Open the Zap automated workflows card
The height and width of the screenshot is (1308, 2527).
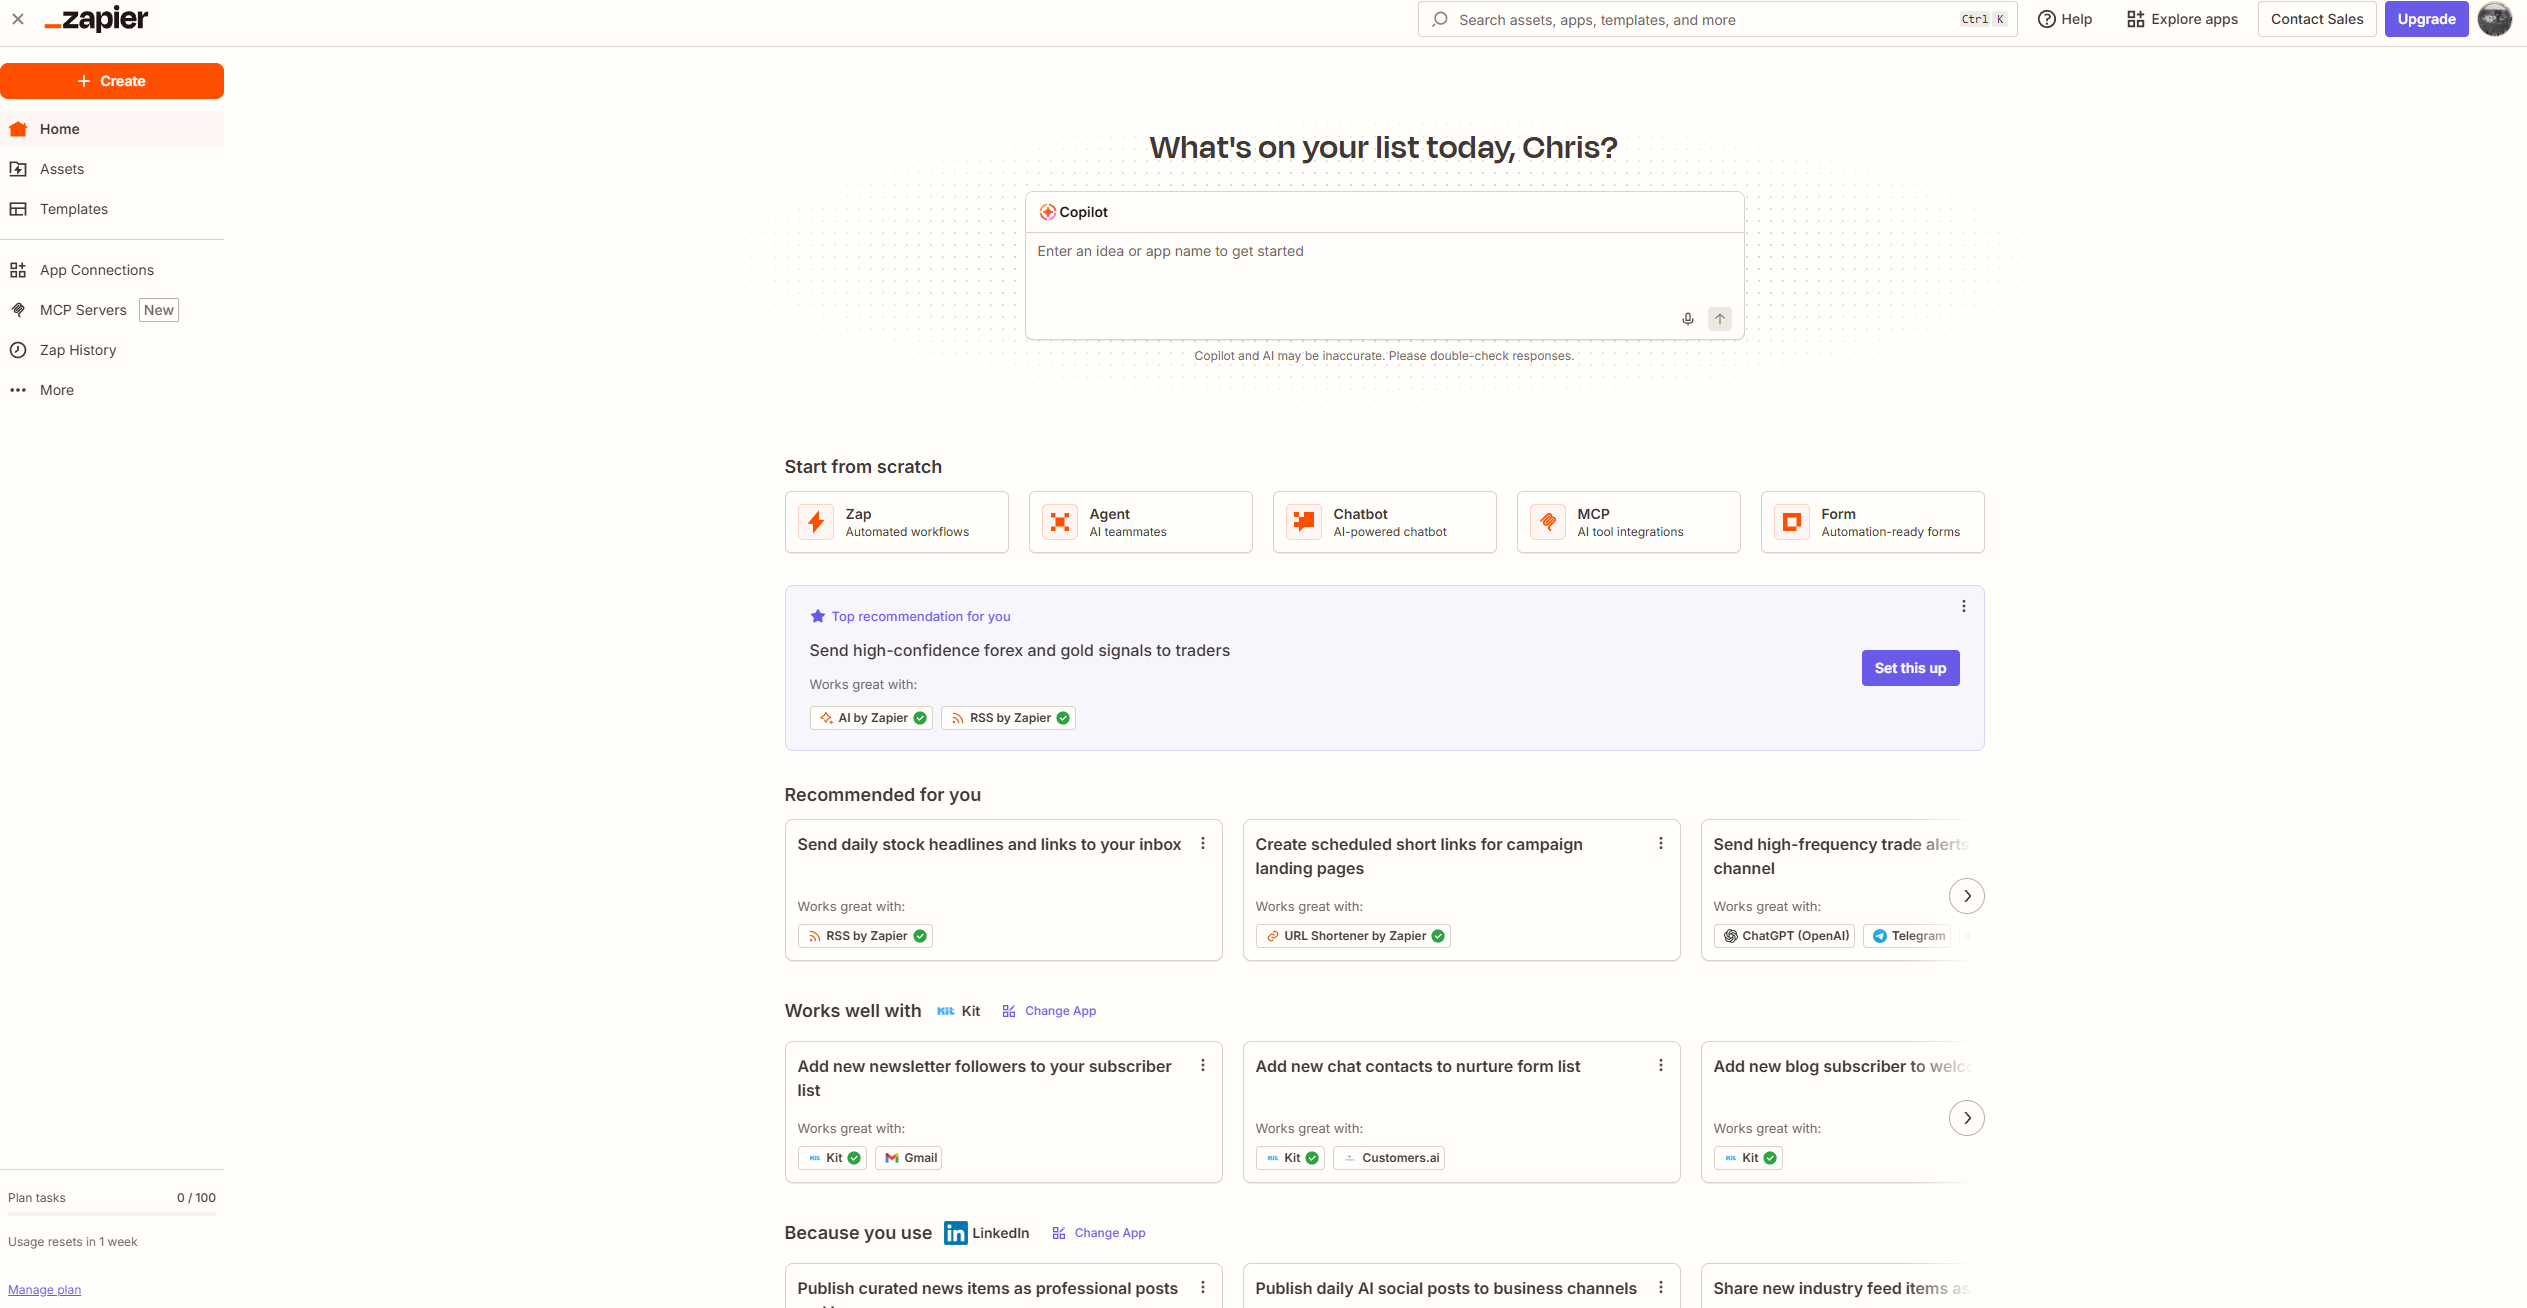pos(896,522)
